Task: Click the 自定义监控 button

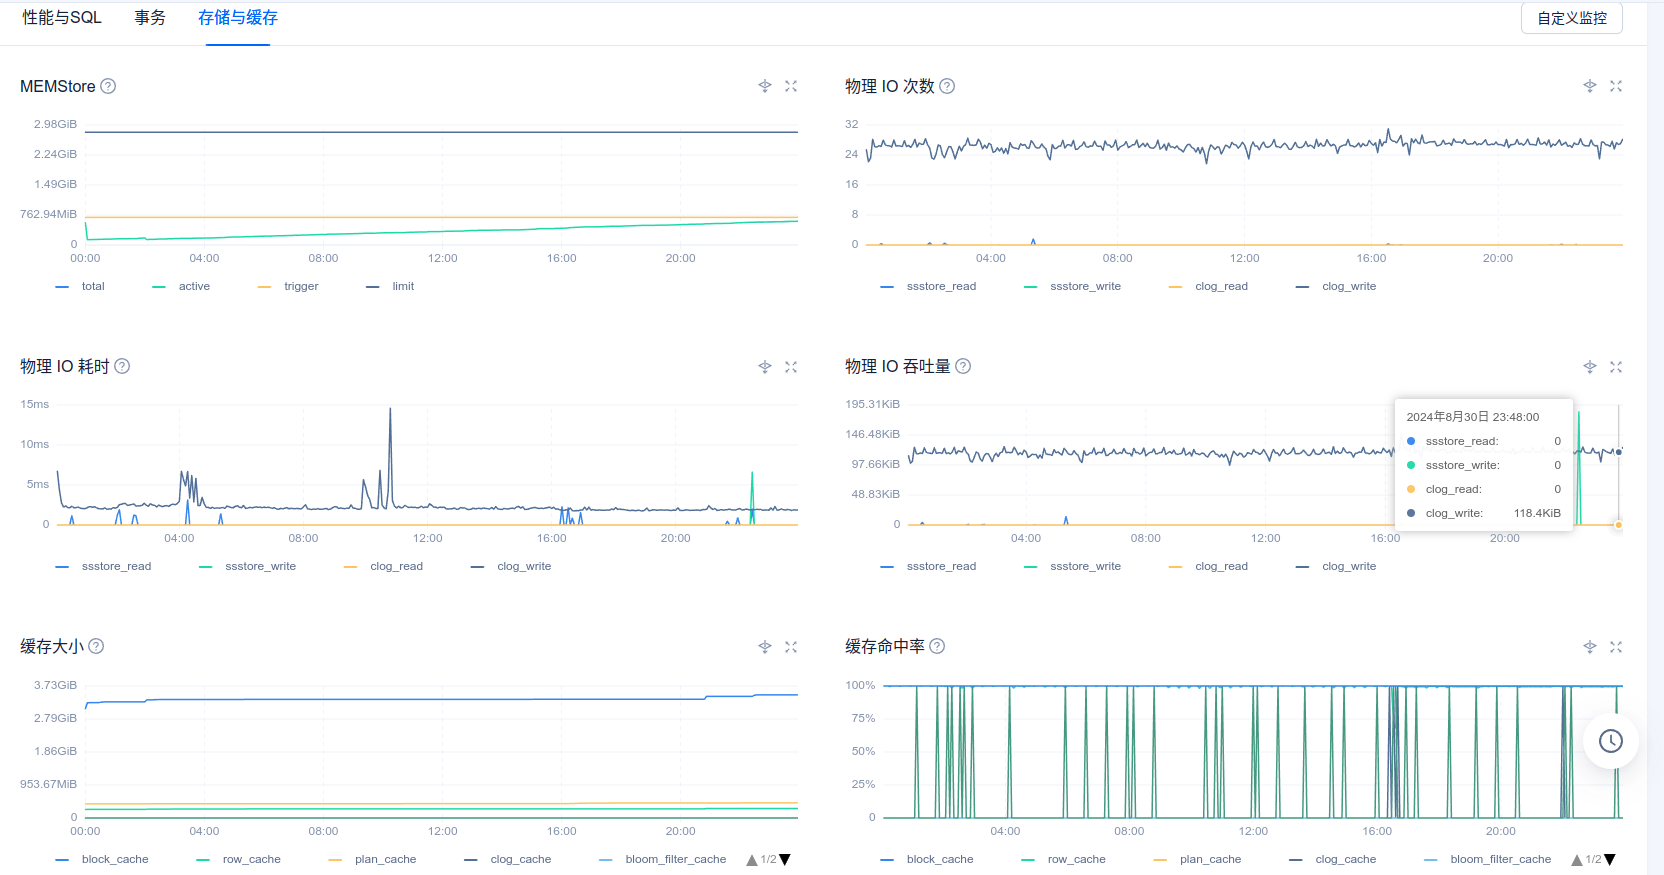Action: (x=1572, y=18)
